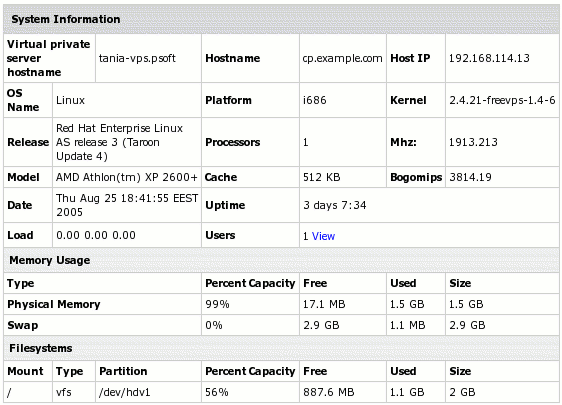562x405 pixels.
Task: Click the Filesystems section header
Action: pos(41,348)
